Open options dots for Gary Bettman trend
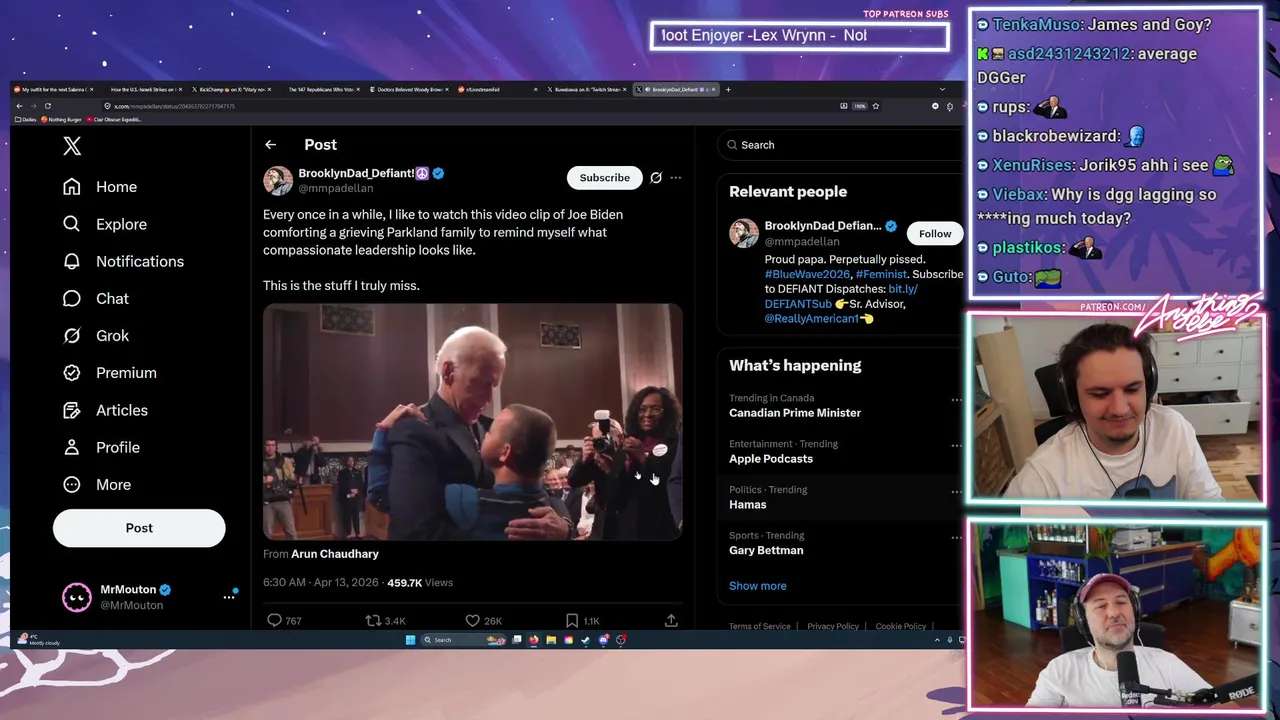1280x720 pixels. point(956,537)
